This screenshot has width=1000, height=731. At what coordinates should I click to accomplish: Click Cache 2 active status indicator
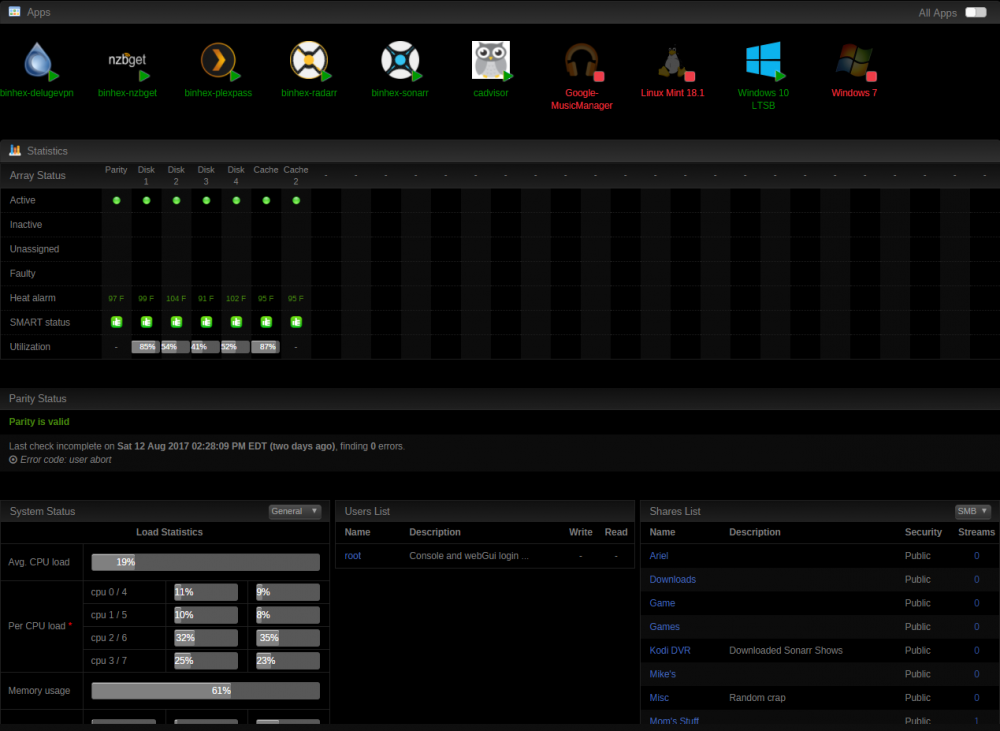(x=296, y=200)
